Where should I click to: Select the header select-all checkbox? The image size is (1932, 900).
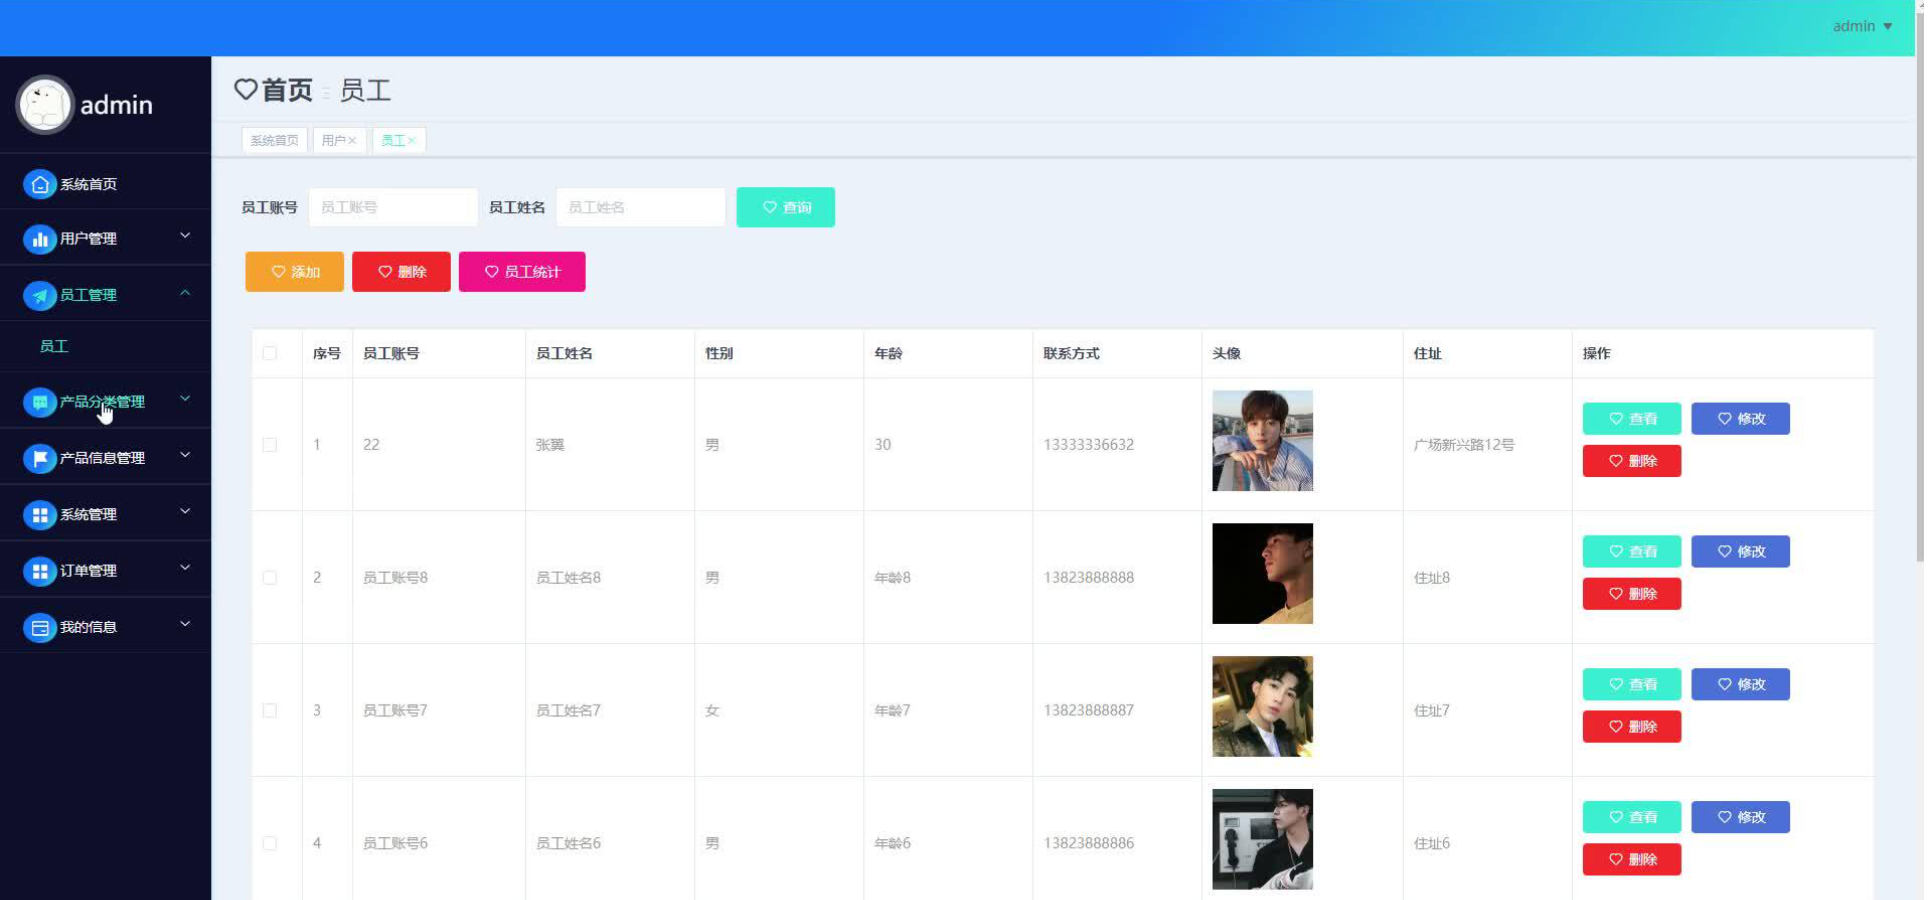pos(270,353)
